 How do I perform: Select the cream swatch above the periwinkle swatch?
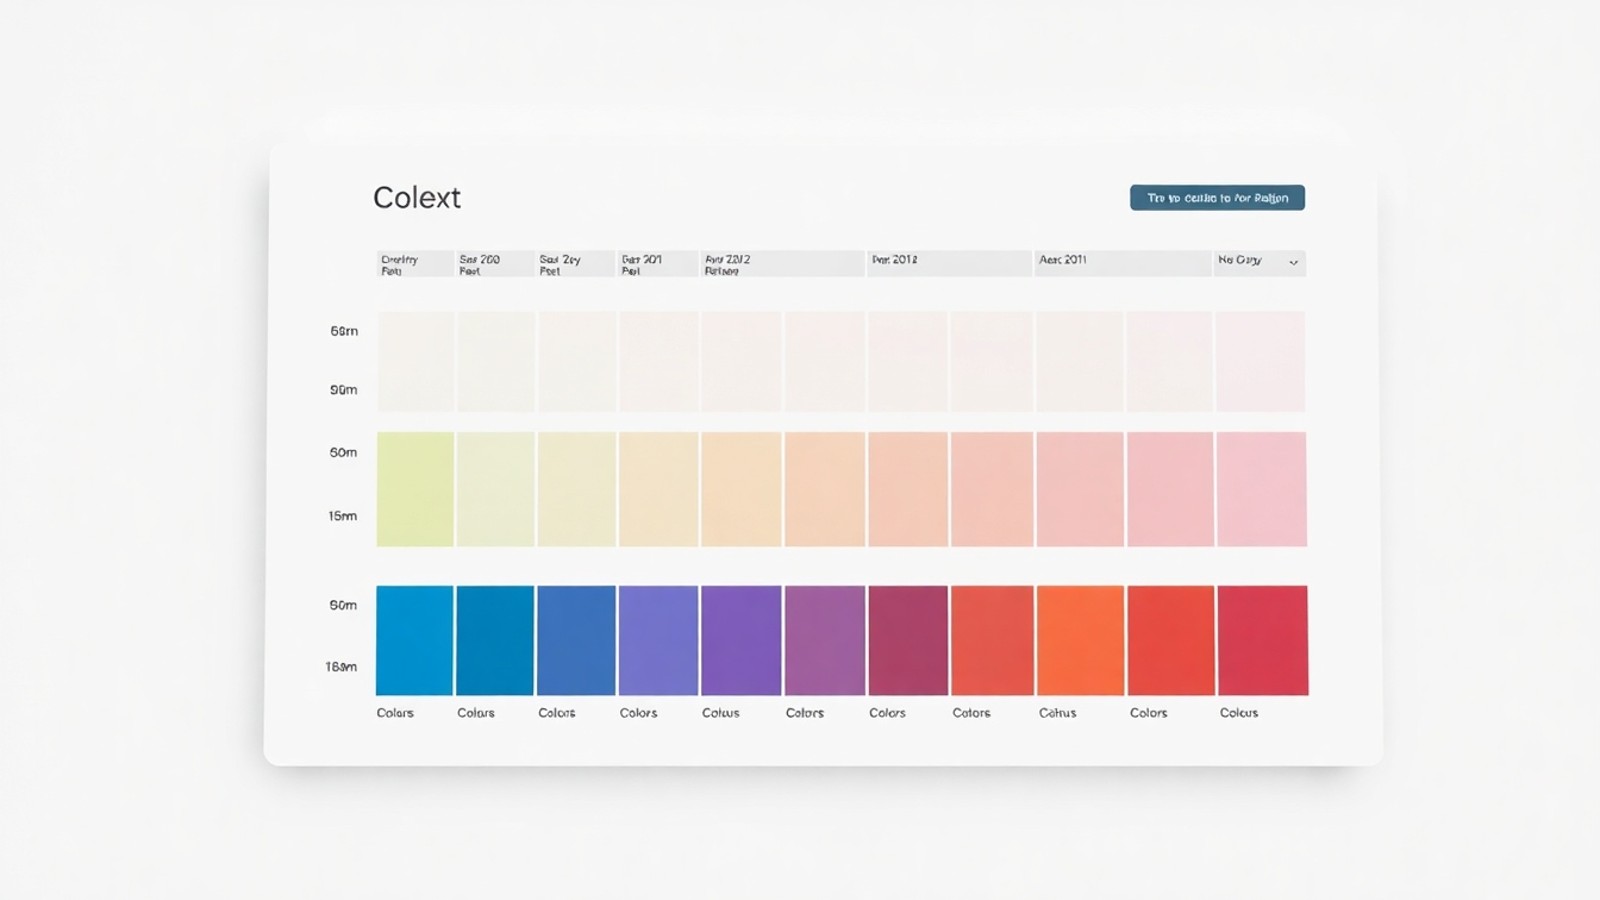click(x=658, y=489)
